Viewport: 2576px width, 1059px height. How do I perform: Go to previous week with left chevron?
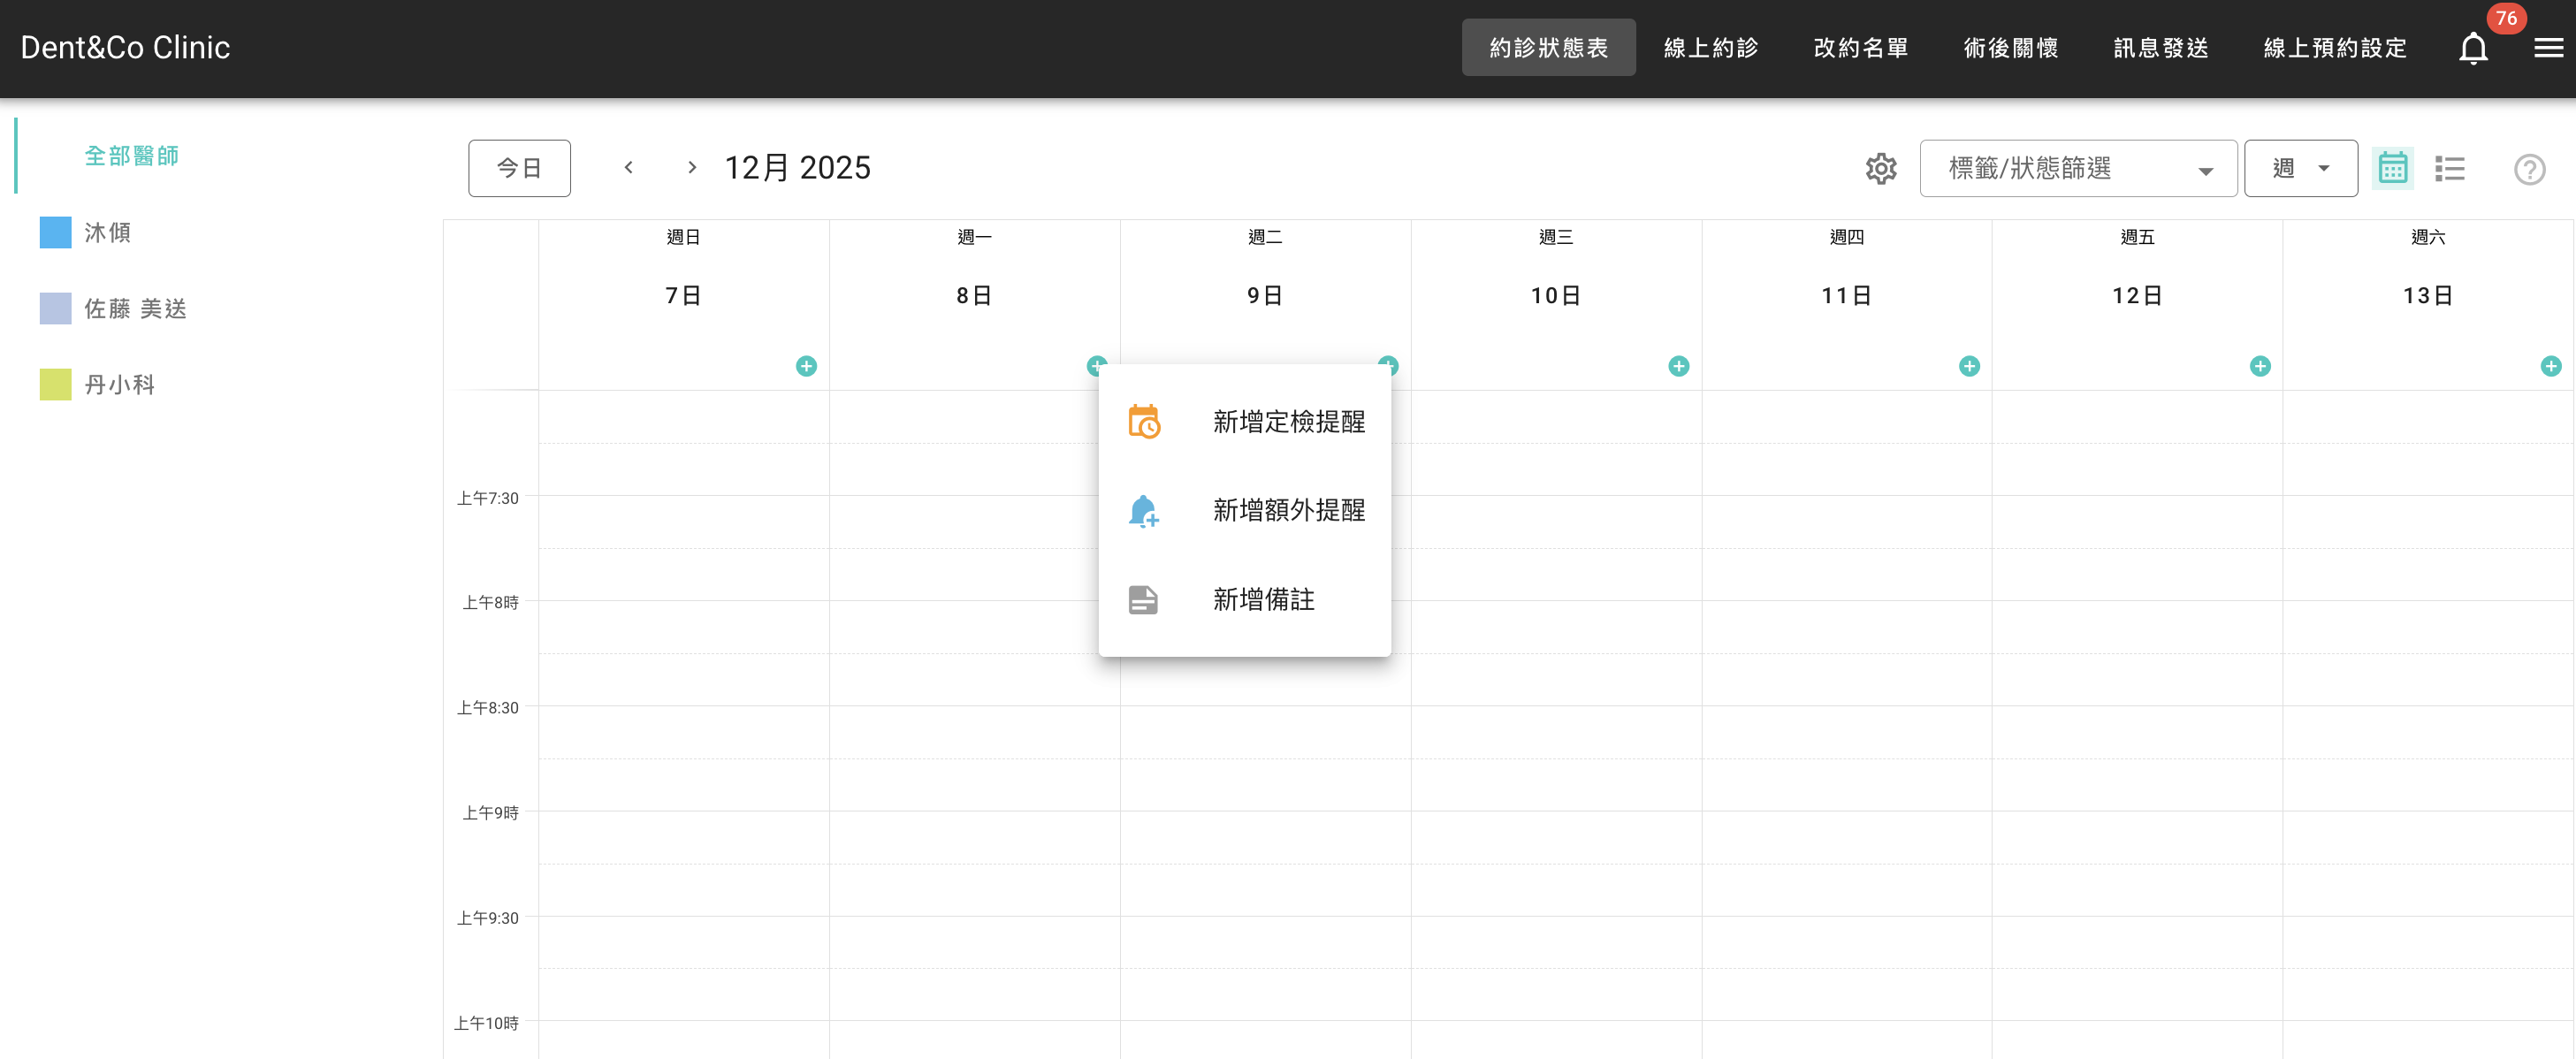pyautogui.click(x=628, y=167)
